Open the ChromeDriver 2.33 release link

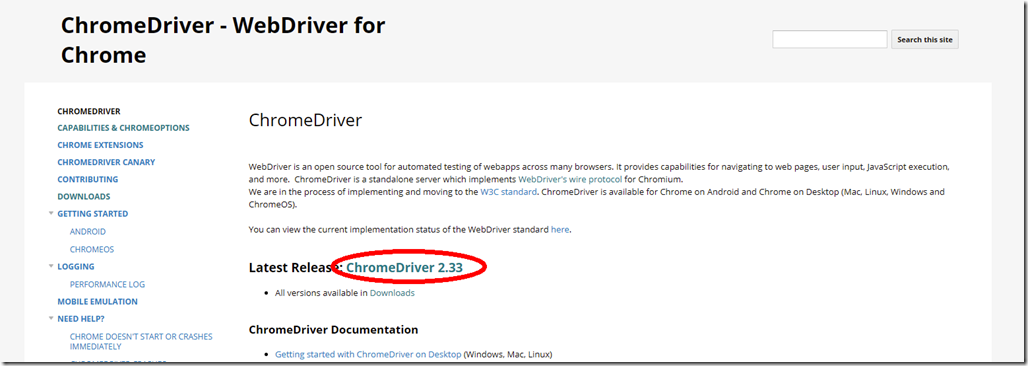405,268
